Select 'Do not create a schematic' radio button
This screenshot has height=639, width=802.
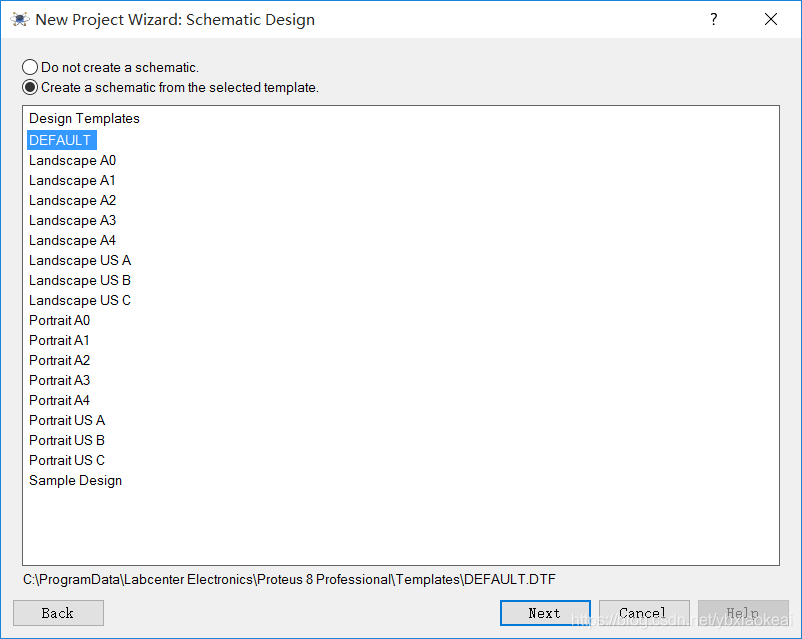point(30,67)
